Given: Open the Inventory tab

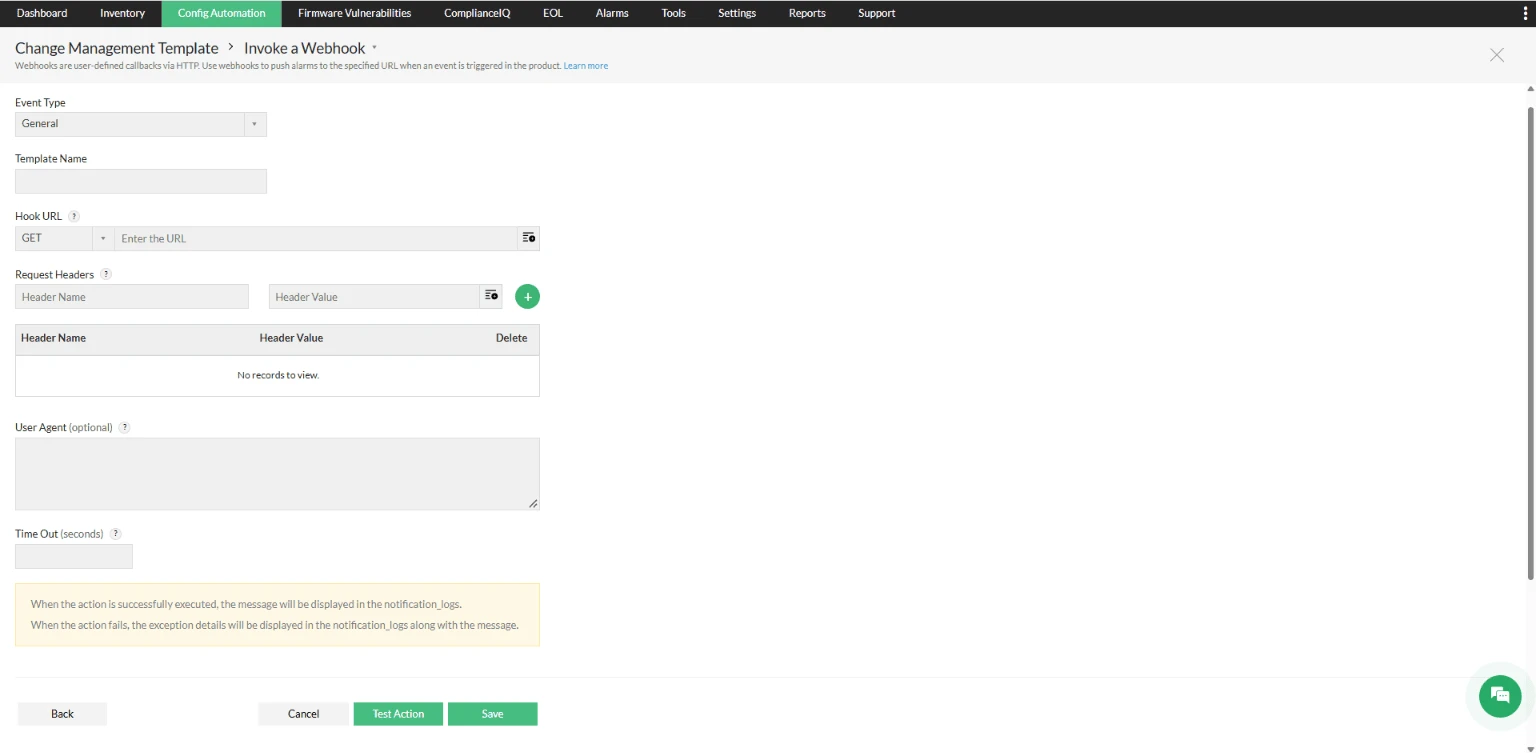Looking at the screenshot, I should 122,13.
